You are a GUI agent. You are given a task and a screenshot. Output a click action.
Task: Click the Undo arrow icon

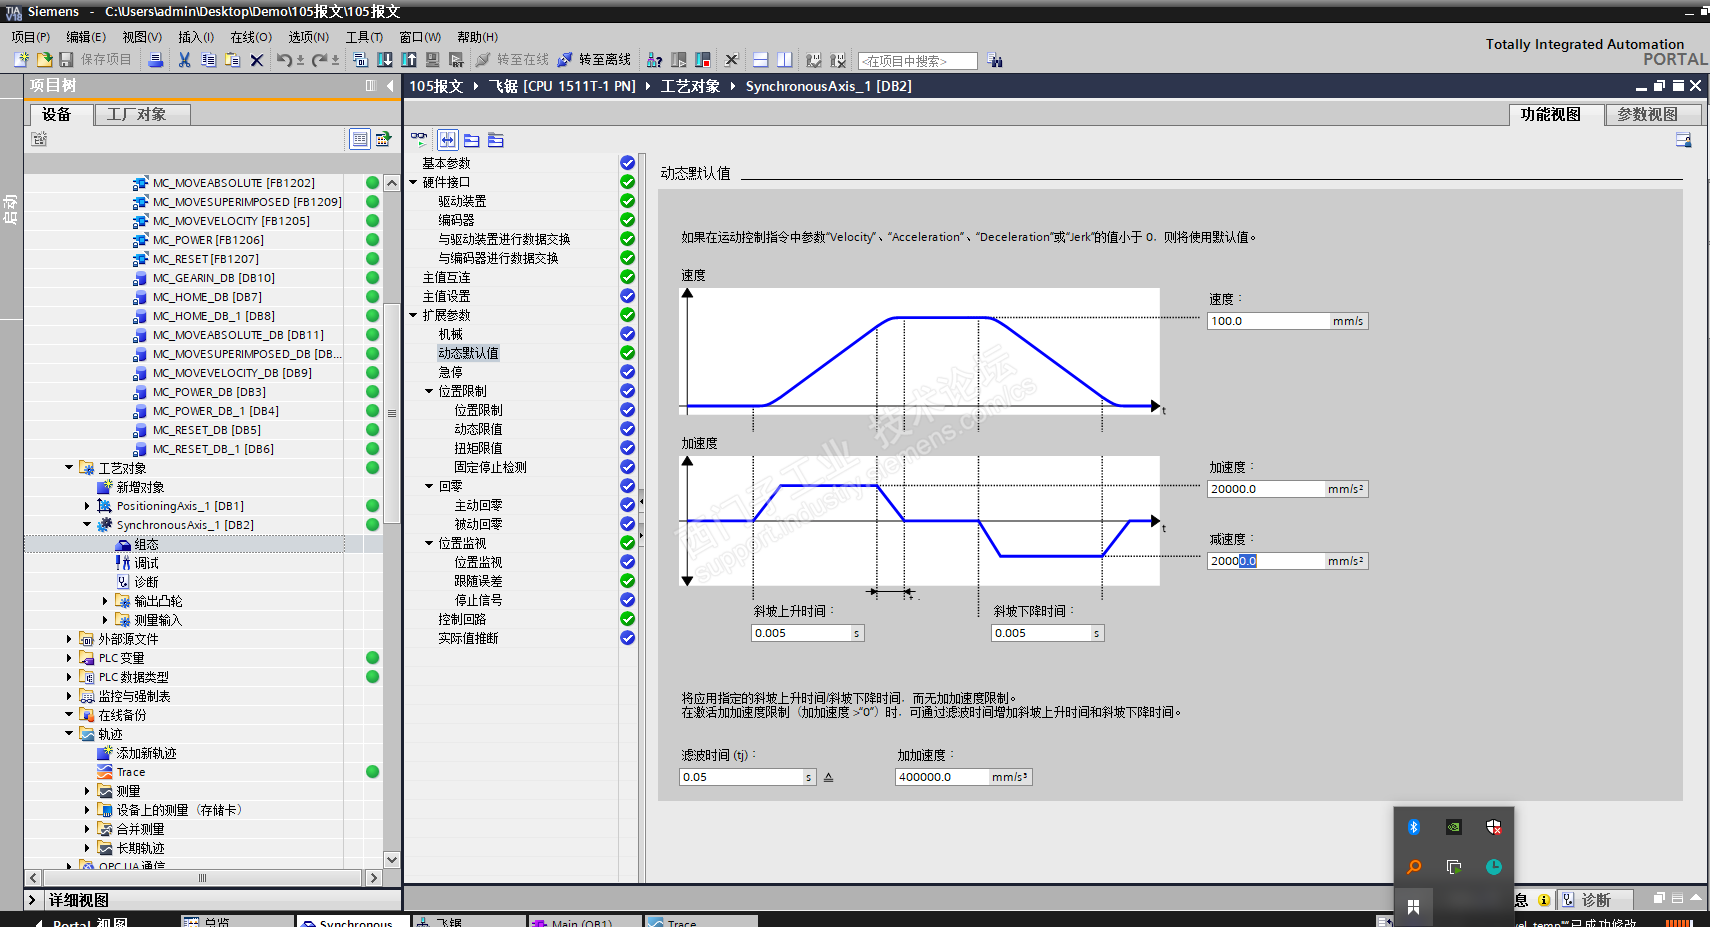[285, 60]
